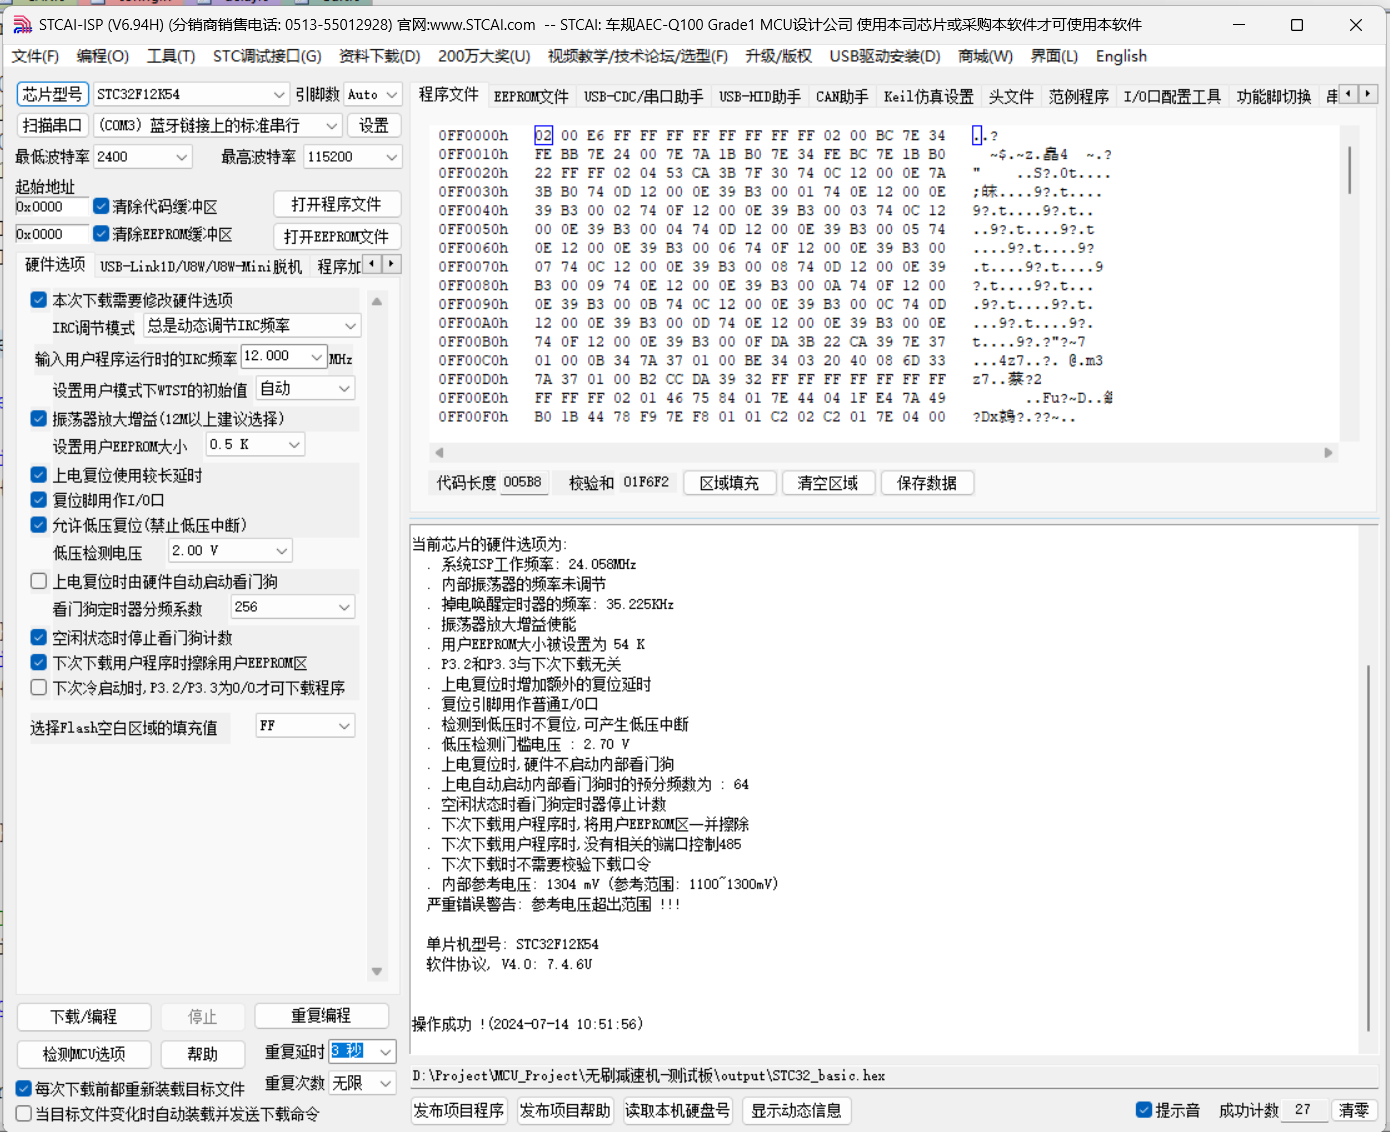
Task: Switch to EEPROM文件 tab
Action: (531, 97)
